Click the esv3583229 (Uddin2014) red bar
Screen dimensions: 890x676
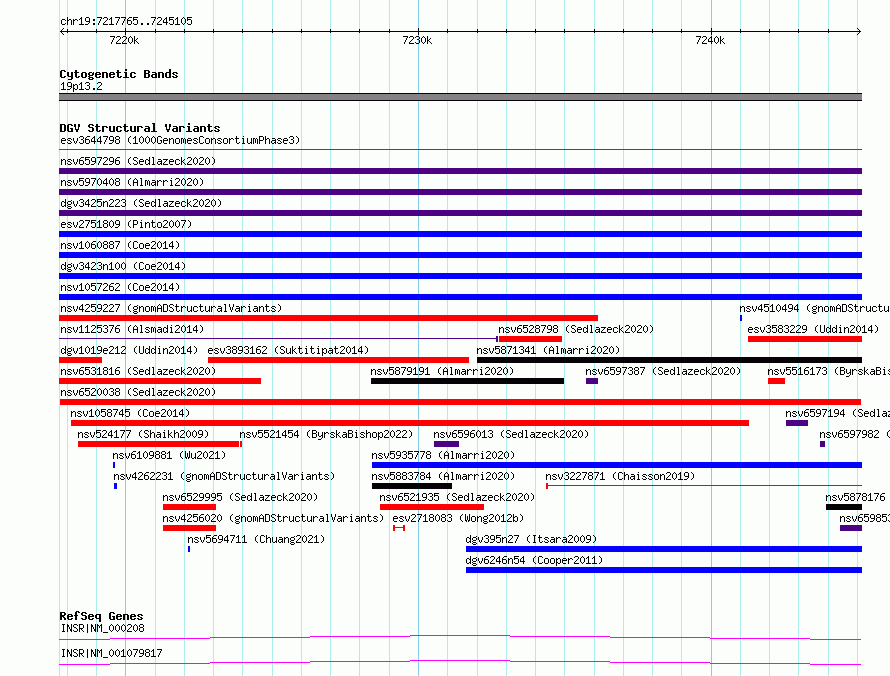click(805, 339)
